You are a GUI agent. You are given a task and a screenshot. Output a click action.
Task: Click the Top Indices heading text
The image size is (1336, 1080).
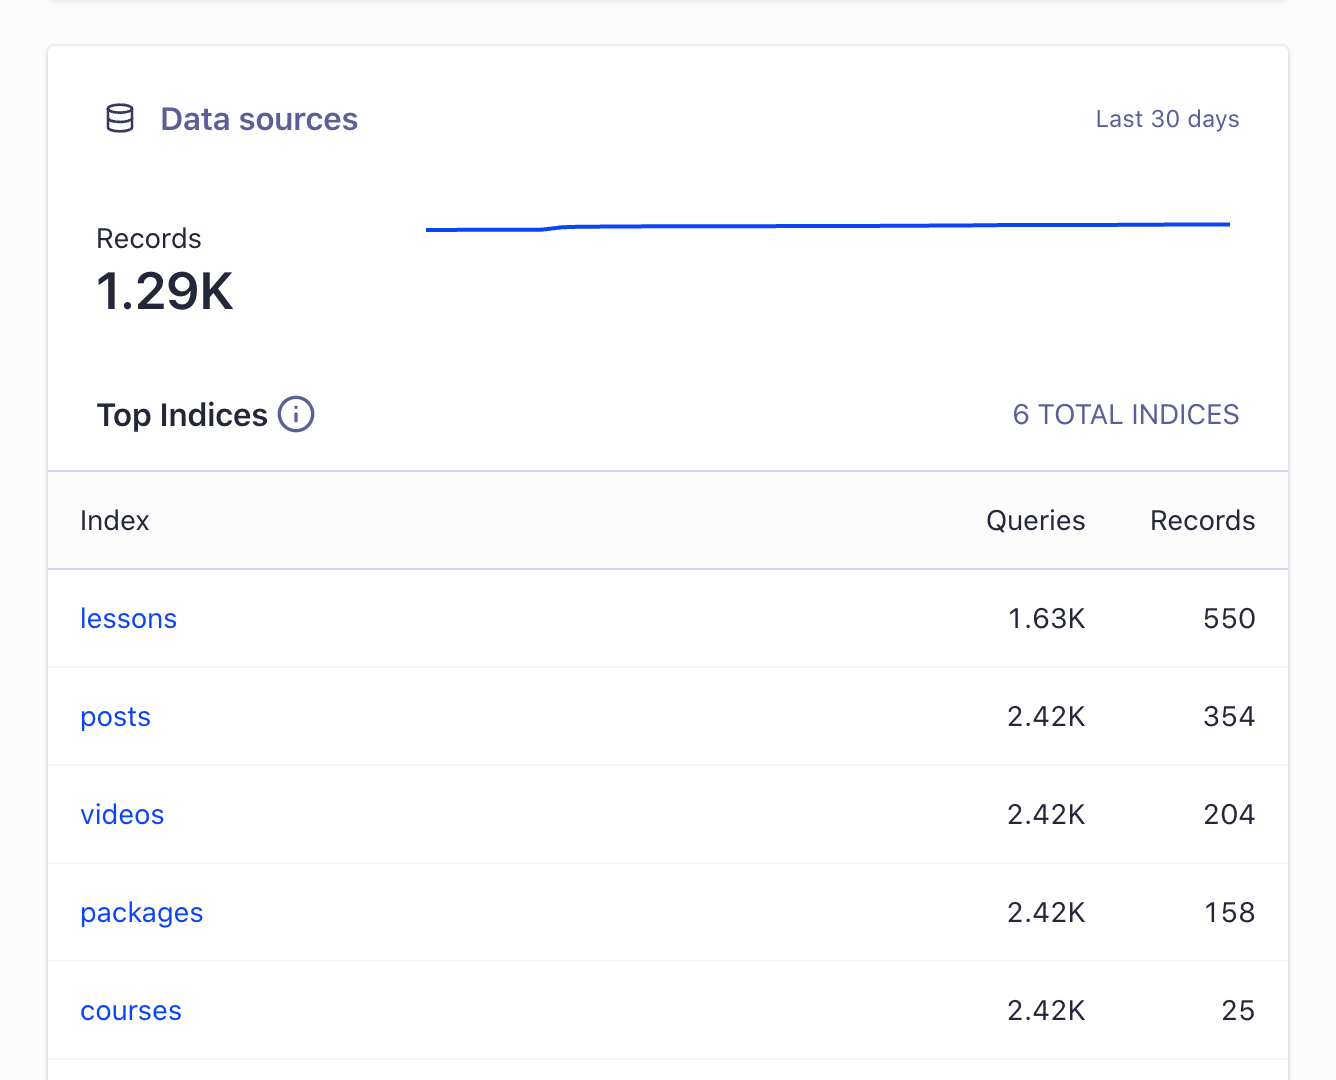coord(182,415)
